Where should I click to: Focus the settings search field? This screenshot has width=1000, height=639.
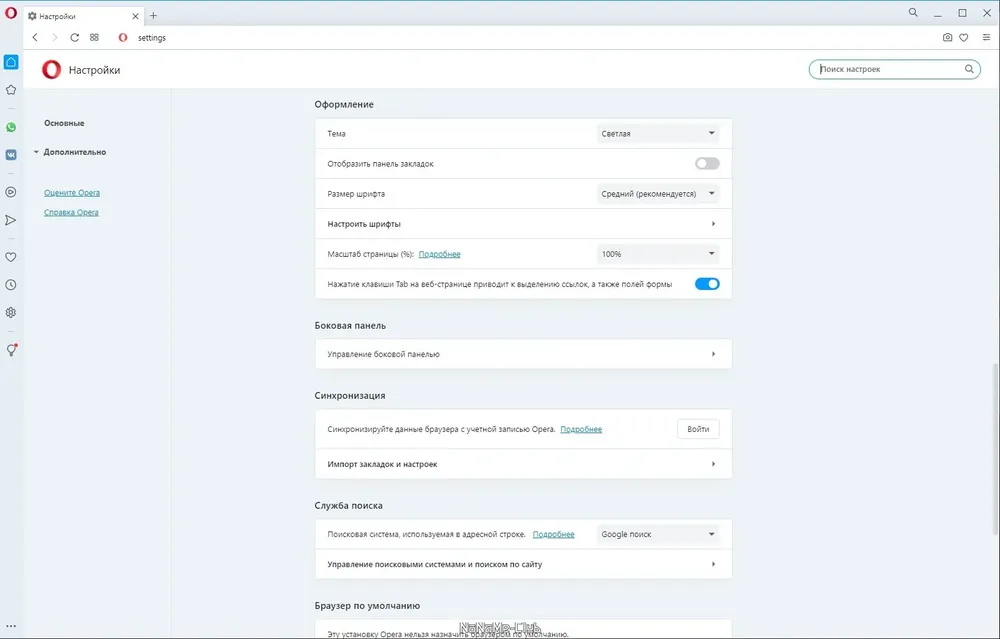[x=888, y=70]
